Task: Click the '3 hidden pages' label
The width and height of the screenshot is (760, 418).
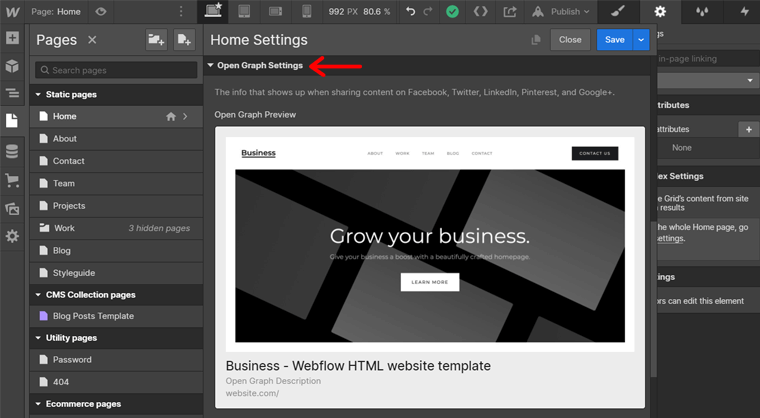Action: [159, 228]
